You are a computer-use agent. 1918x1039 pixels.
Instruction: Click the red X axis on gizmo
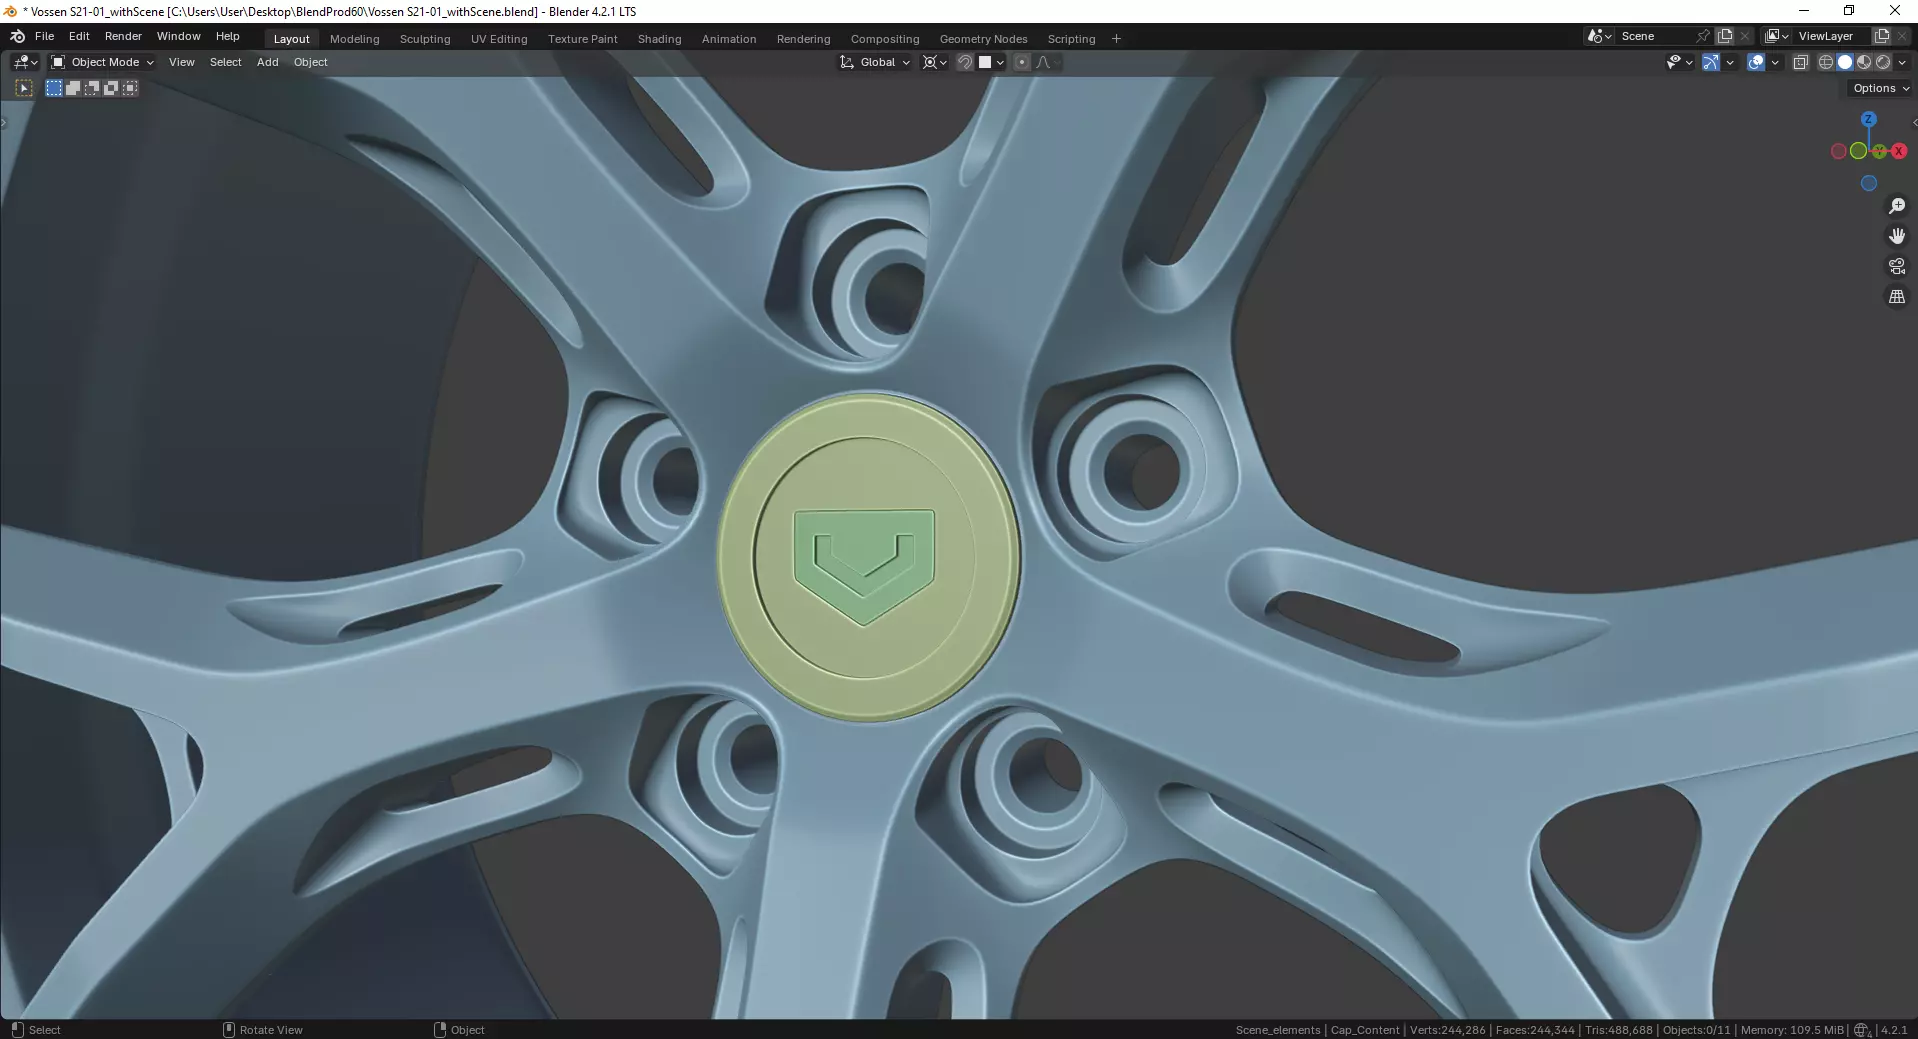(1898, 151)
